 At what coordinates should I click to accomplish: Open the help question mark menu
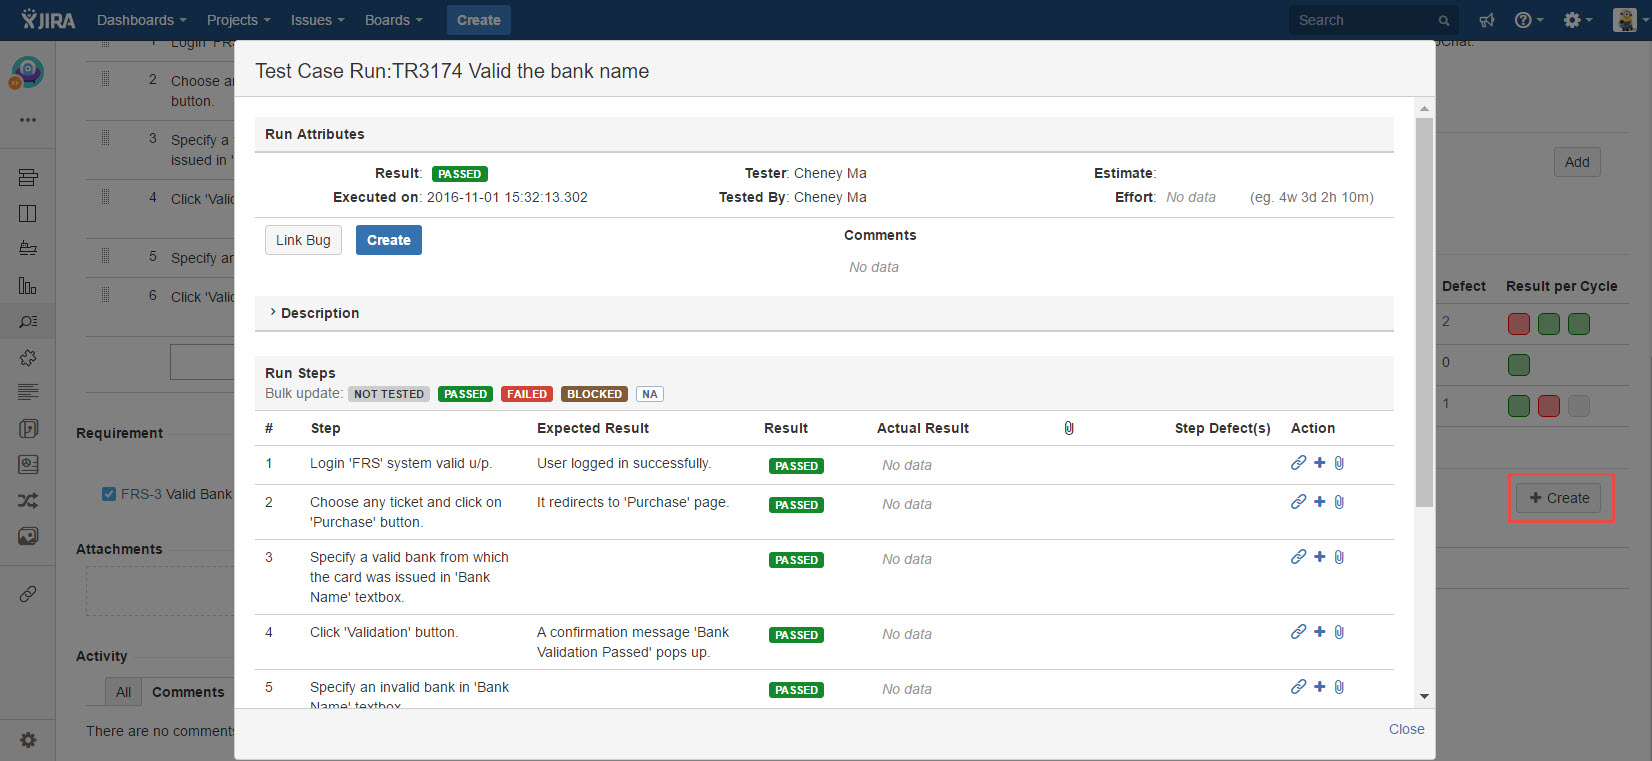(x=1528, y=20)
